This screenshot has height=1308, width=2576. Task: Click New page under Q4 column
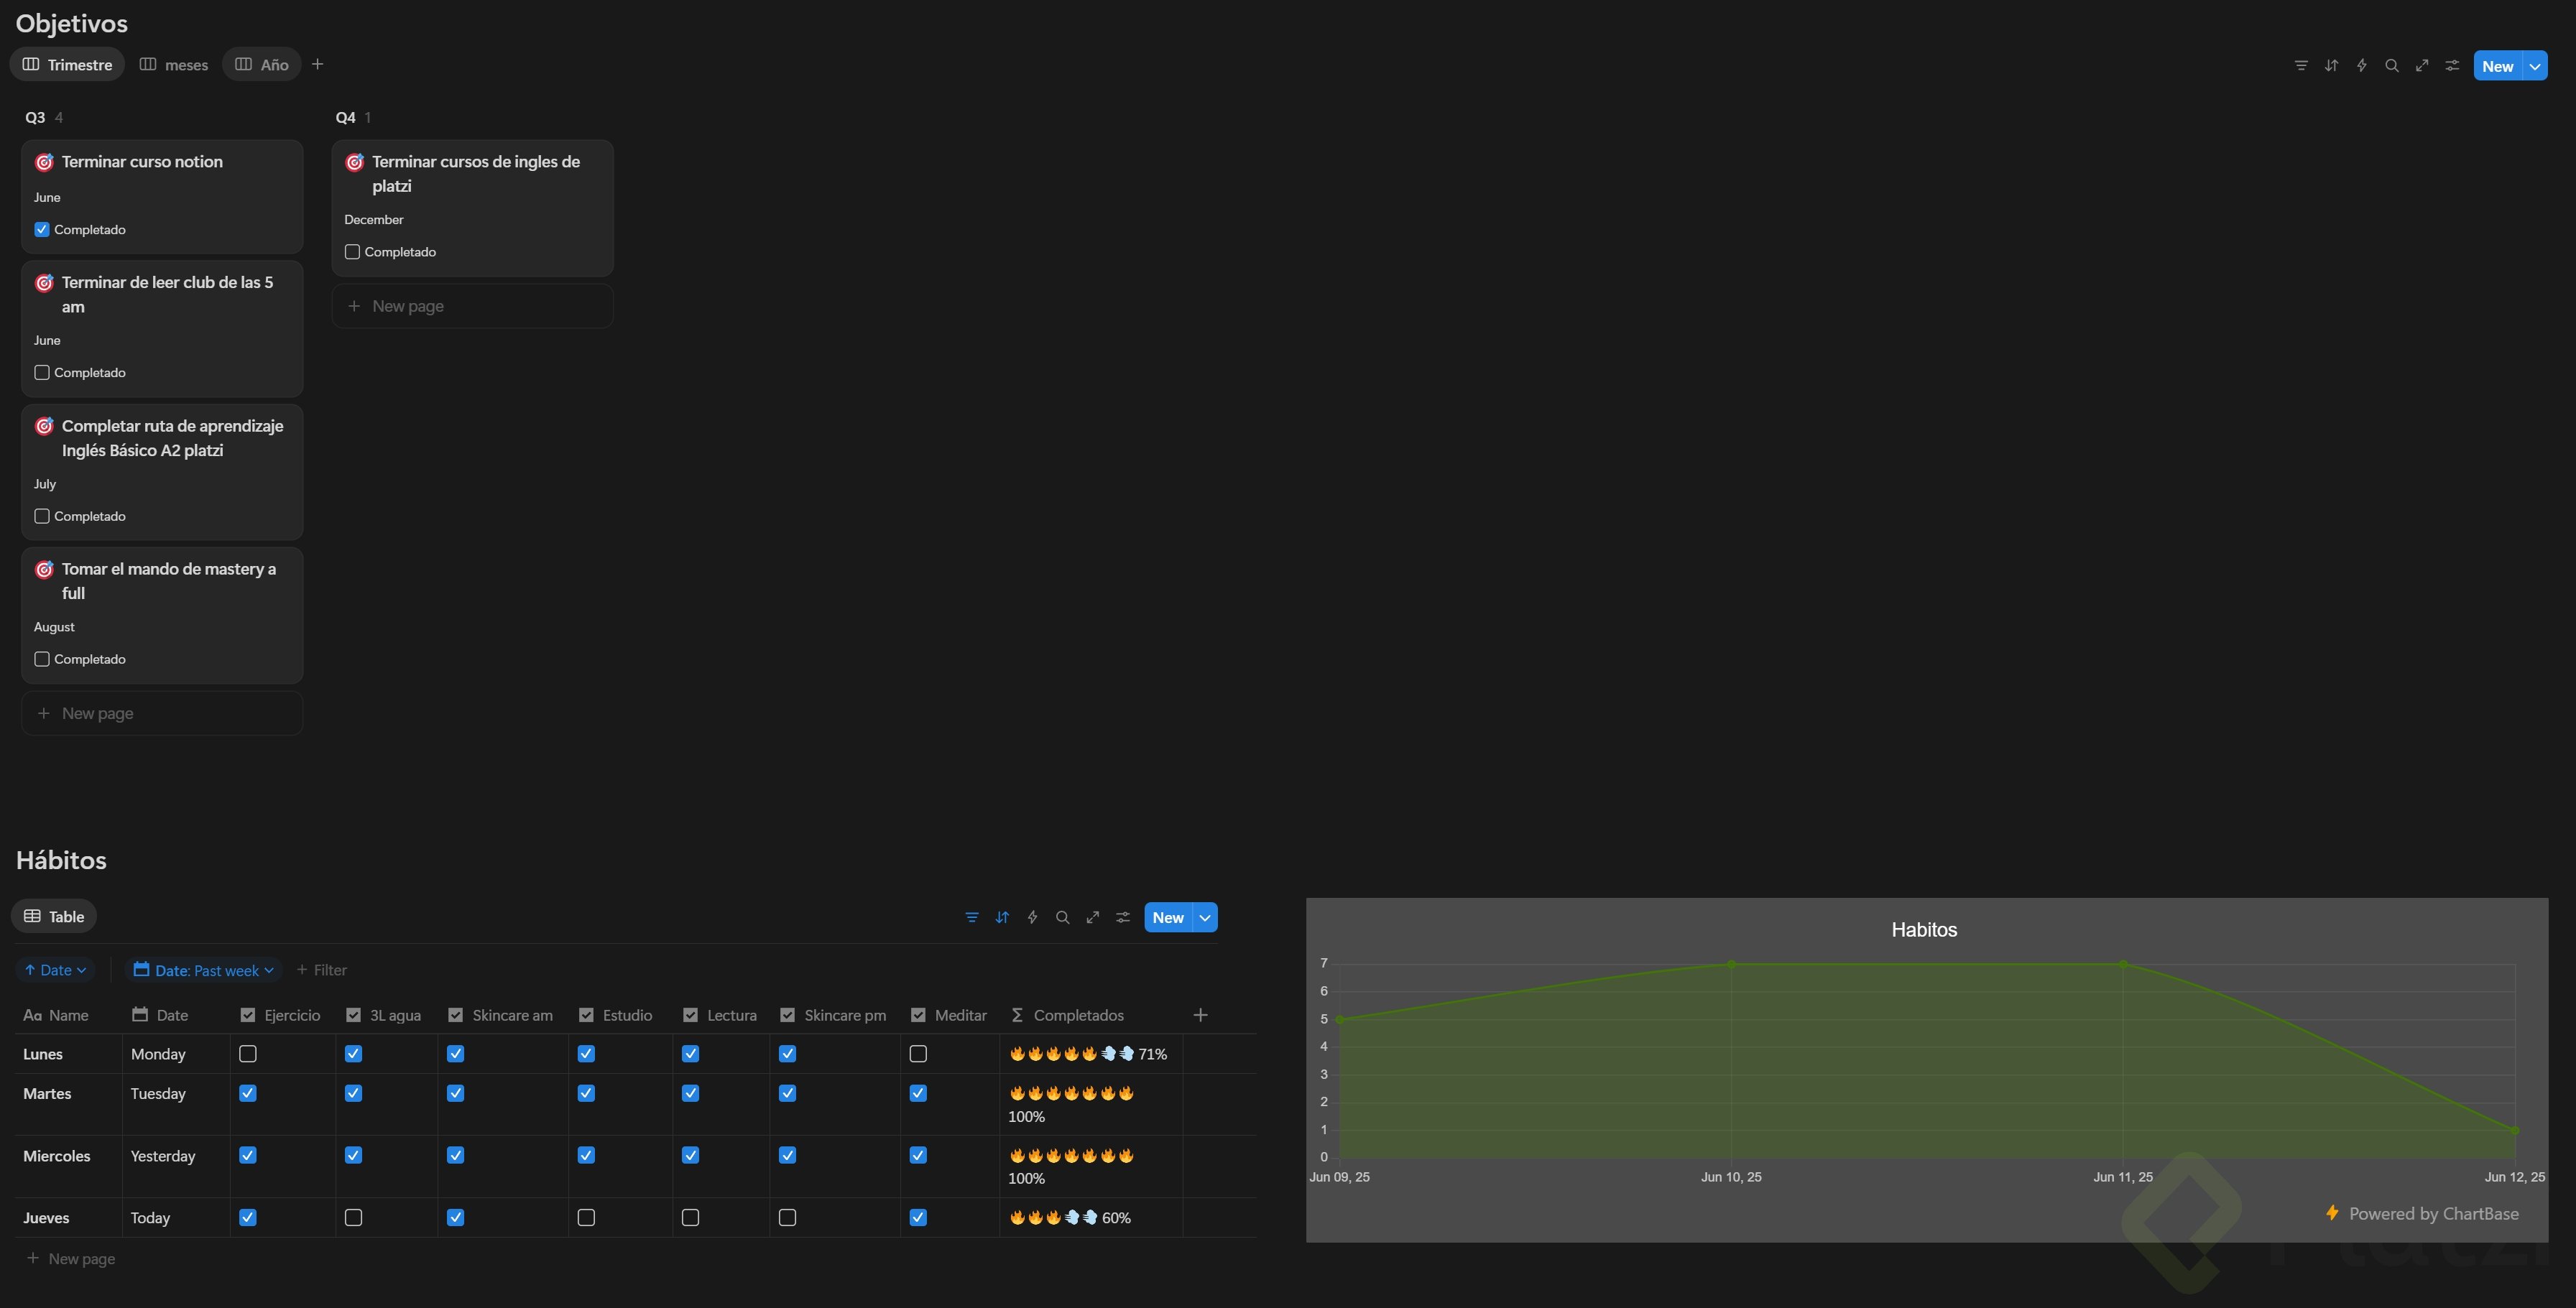[x=408, y=306]
